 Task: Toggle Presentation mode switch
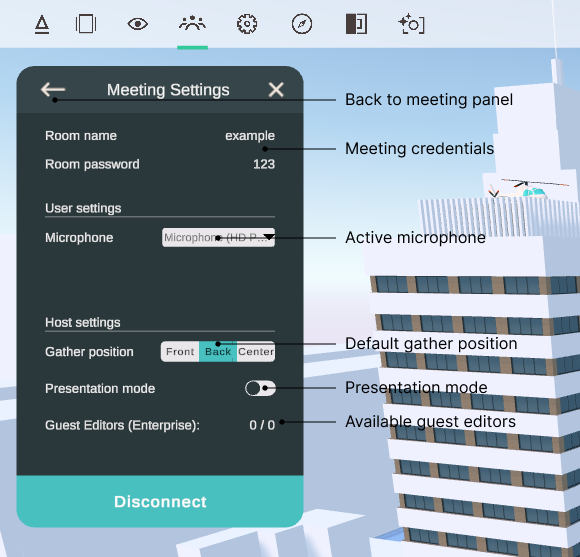260,388
